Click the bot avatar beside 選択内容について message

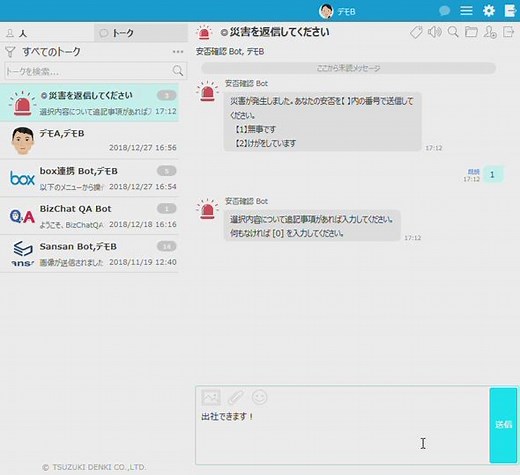point(207,209)
